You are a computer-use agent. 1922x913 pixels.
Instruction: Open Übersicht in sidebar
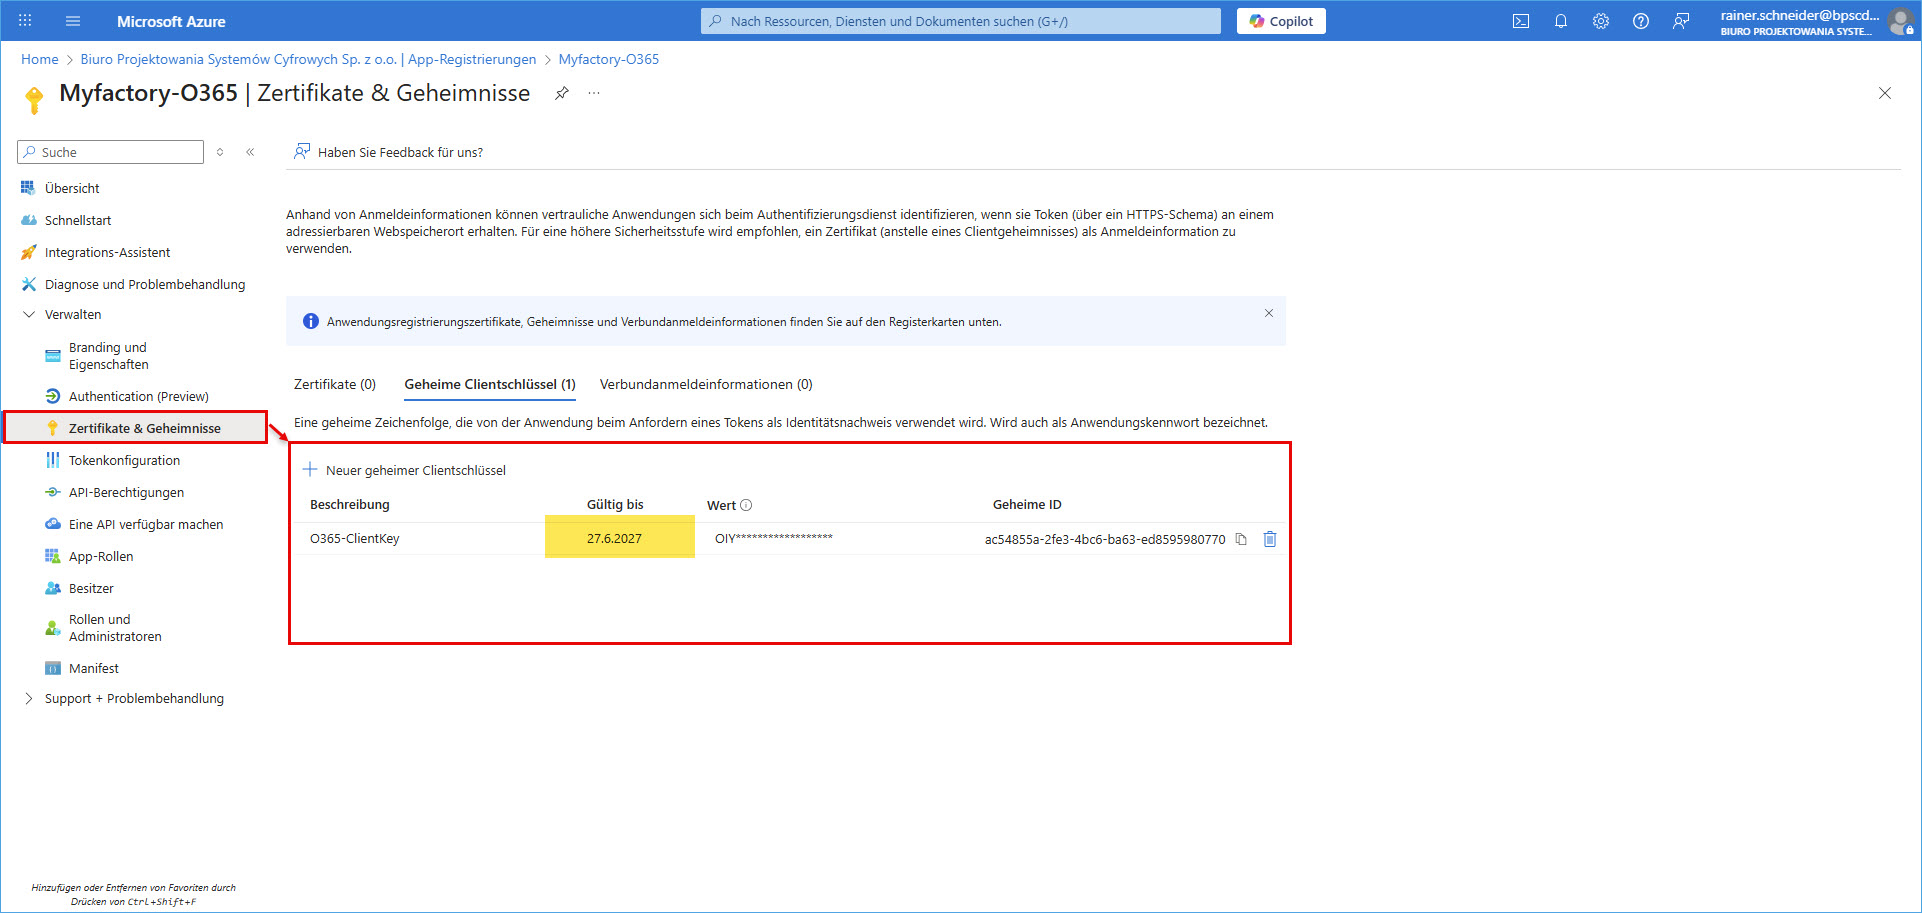72,188
